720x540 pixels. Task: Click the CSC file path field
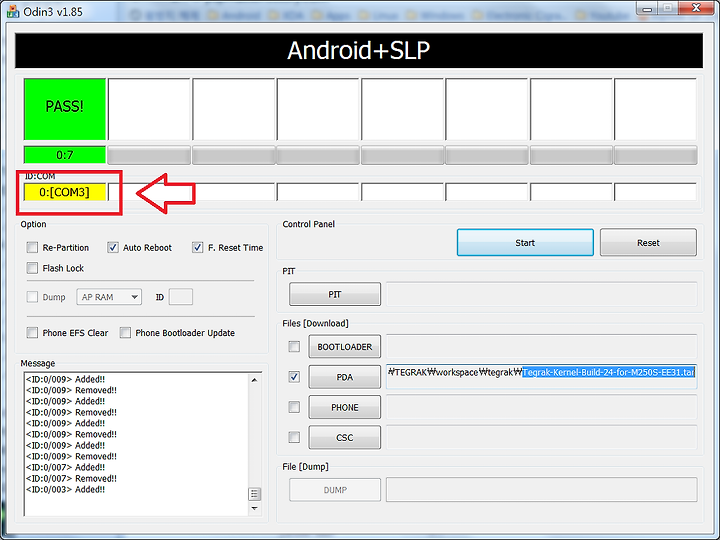(x=541, y=437)
